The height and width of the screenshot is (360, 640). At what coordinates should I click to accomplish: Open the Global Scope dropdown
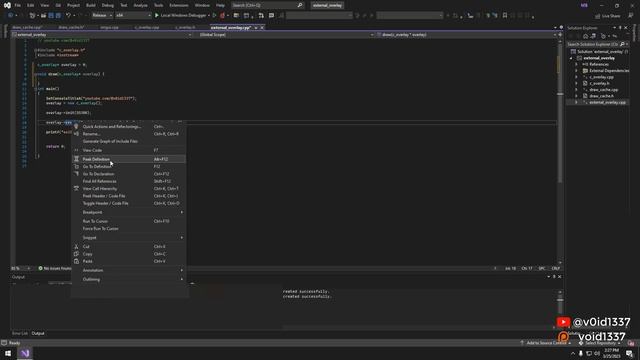(286, 35)
